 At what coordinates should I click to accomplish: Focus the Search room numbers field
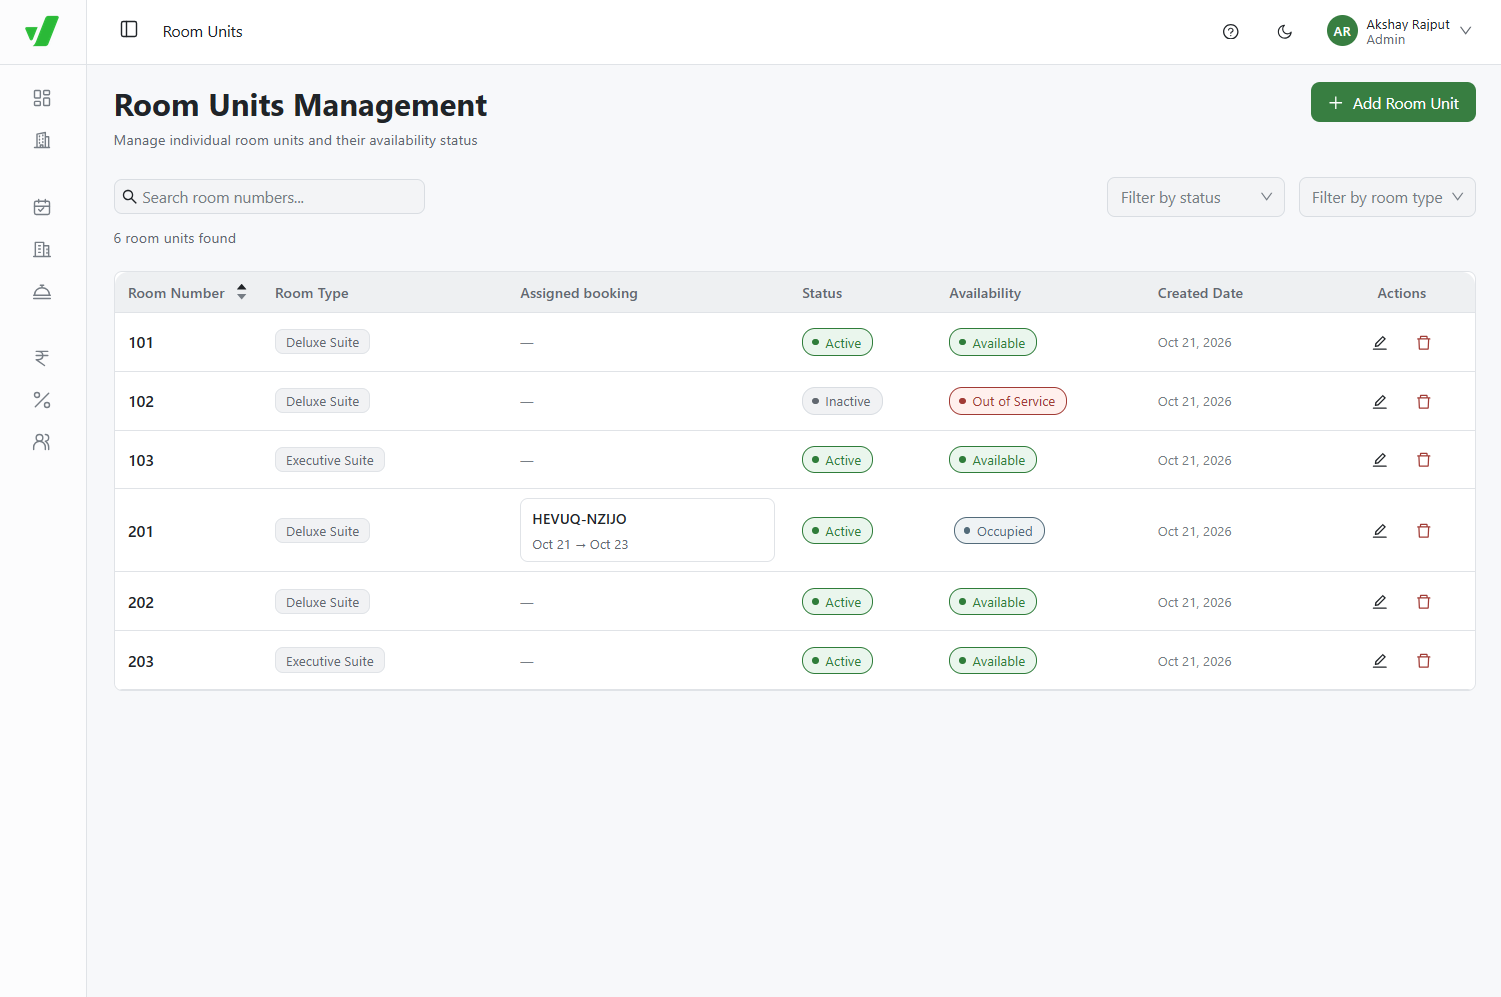269,197
